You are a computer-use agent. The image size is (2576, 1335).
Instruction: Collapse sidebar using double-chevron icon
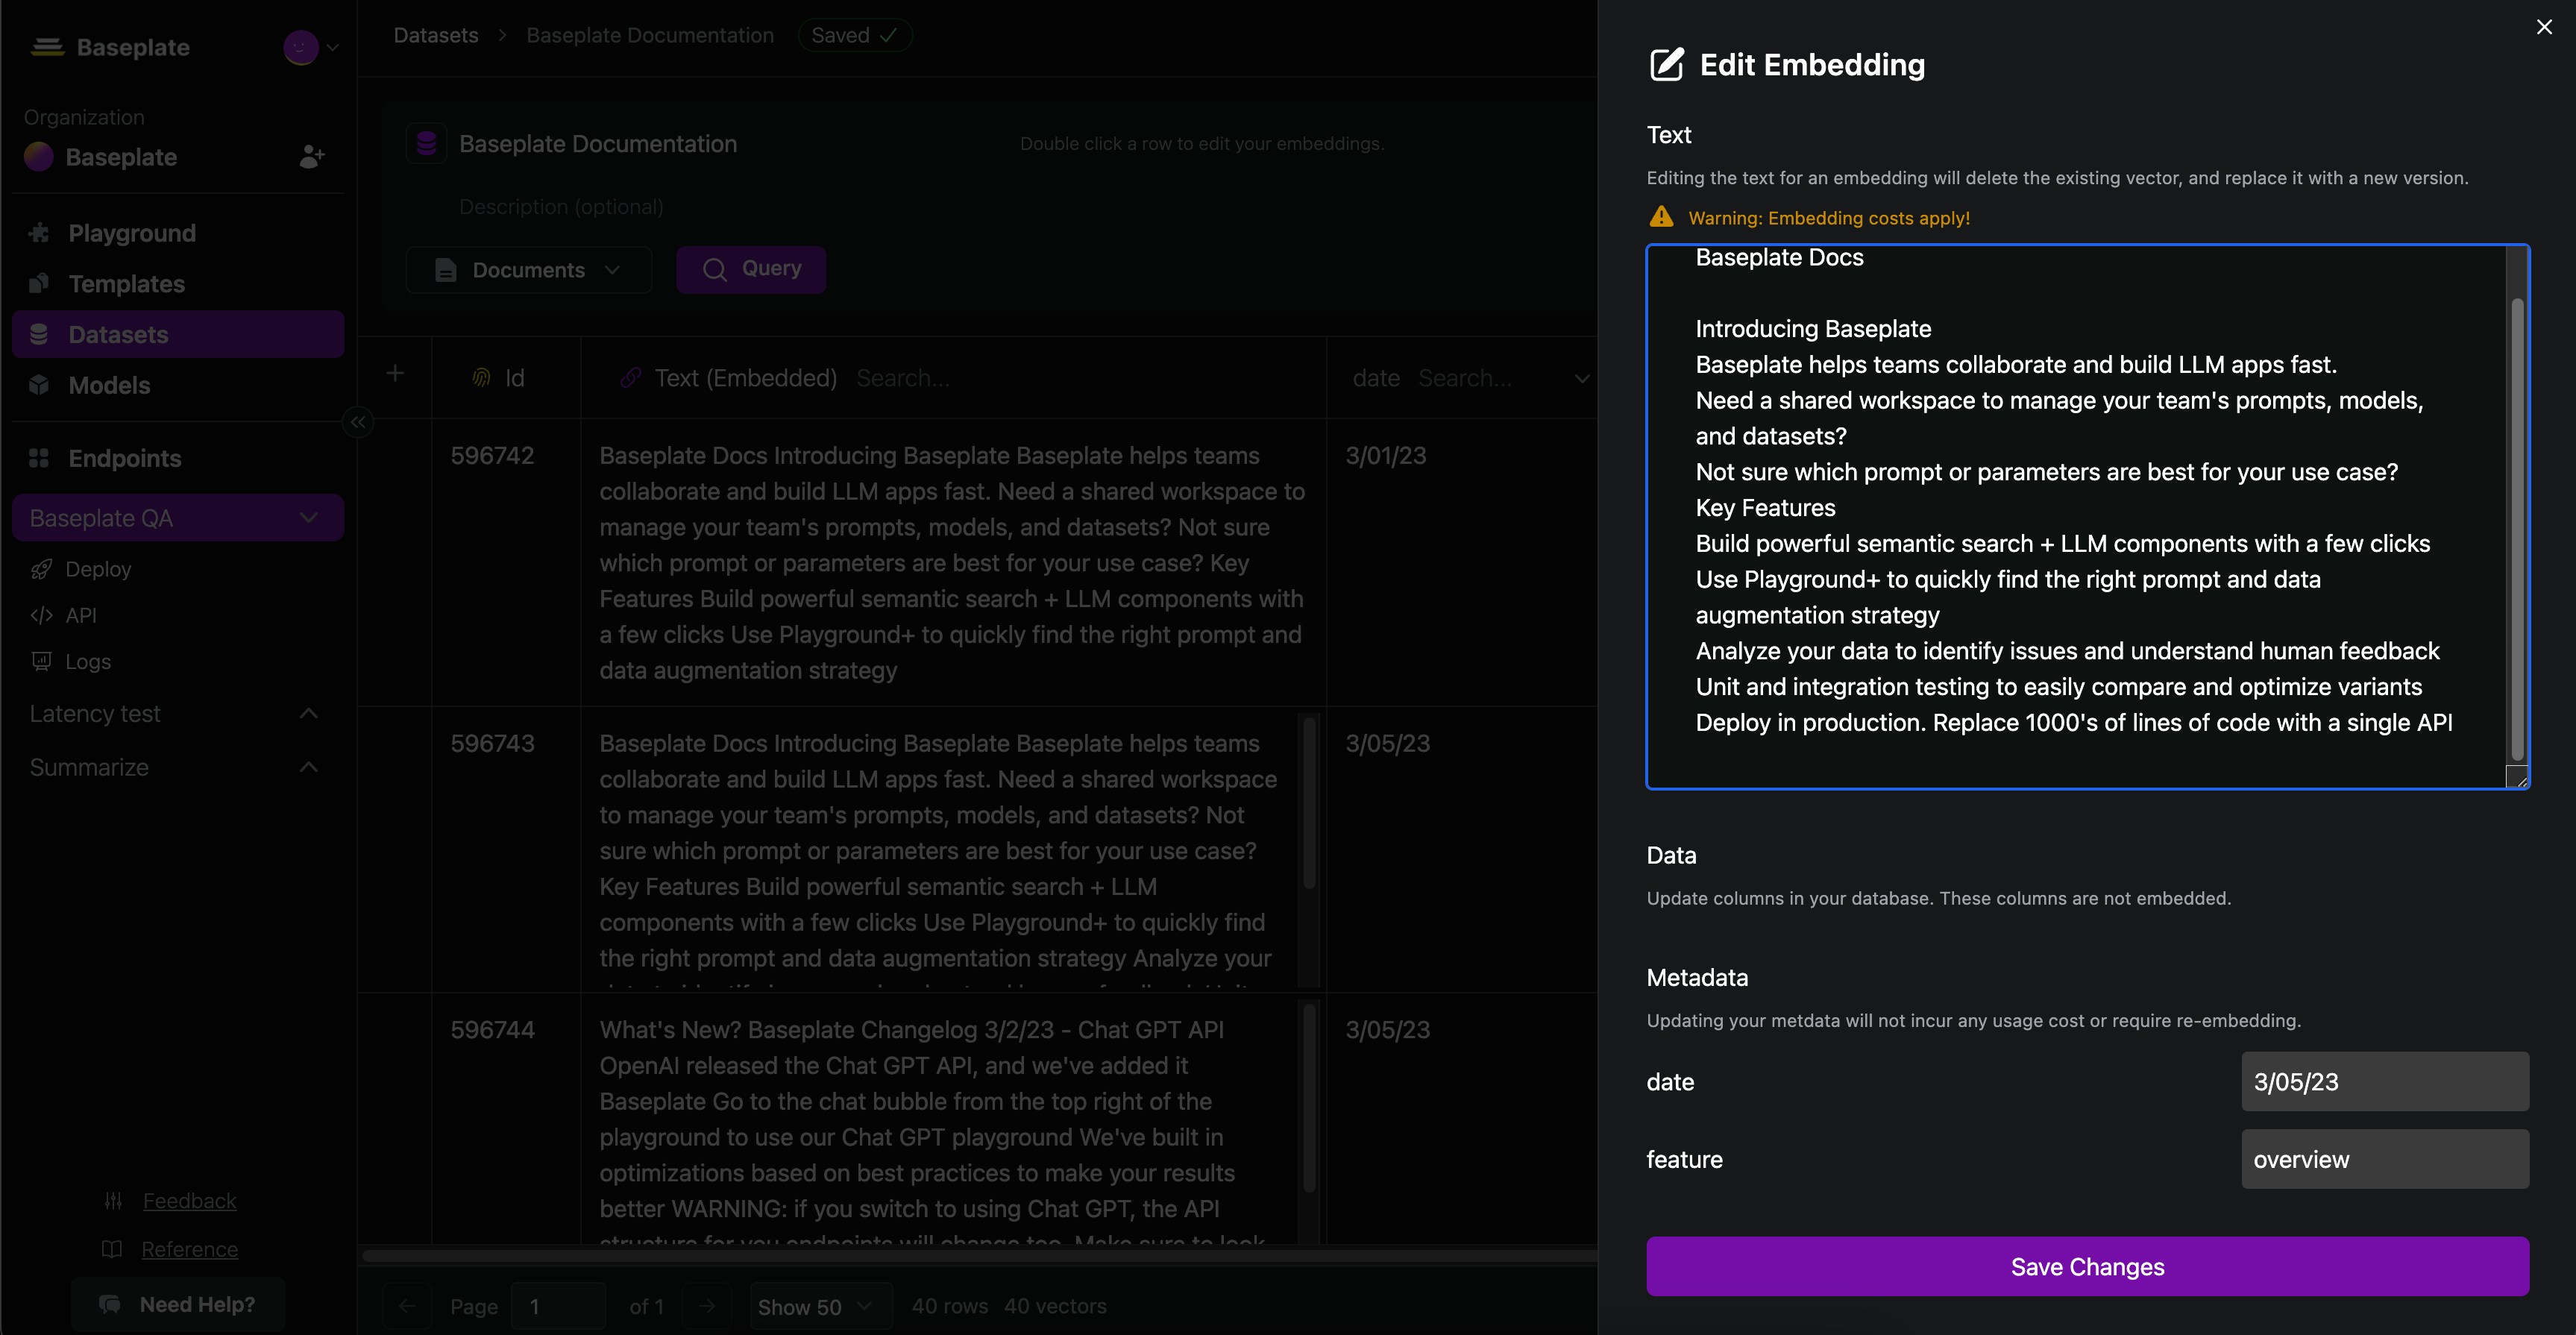(358, 422)
